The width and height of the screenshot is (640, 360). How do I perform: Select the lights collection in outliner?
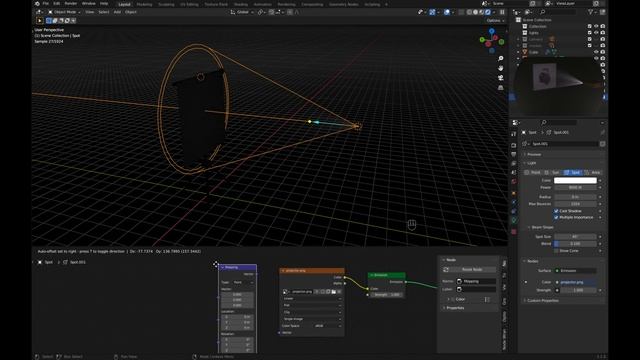pyautogui.click(x=533, y=33)
